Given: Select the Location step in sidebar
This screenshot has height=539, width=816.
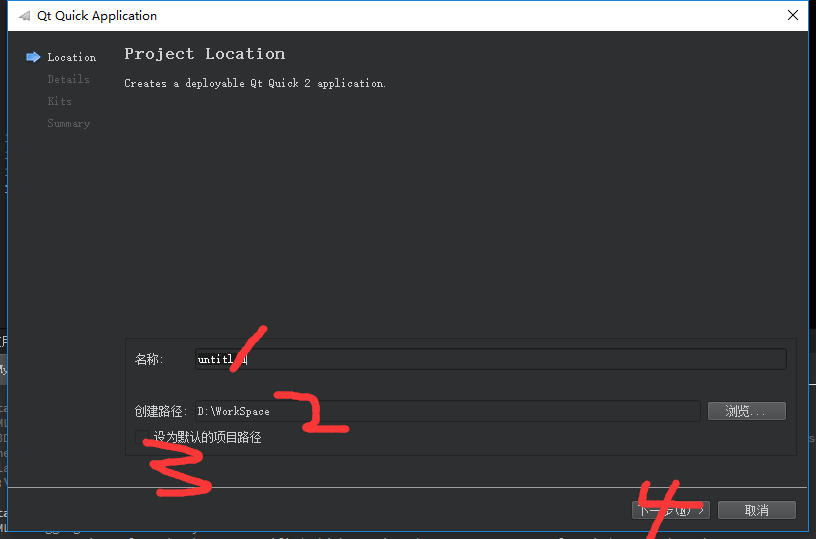Looking at the screenshot, I should pyautogui.click(x=72, y=57).
